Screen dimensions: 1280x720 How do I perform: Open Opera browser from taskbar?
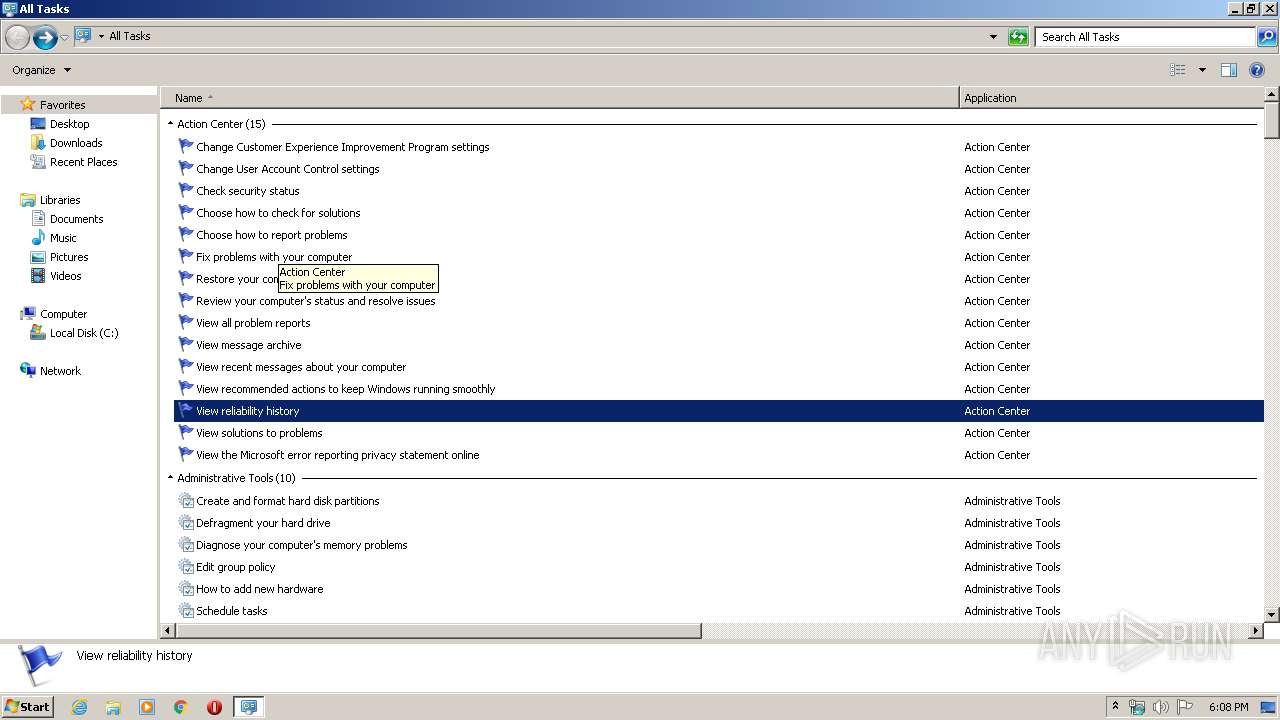[x=214, y=707]
